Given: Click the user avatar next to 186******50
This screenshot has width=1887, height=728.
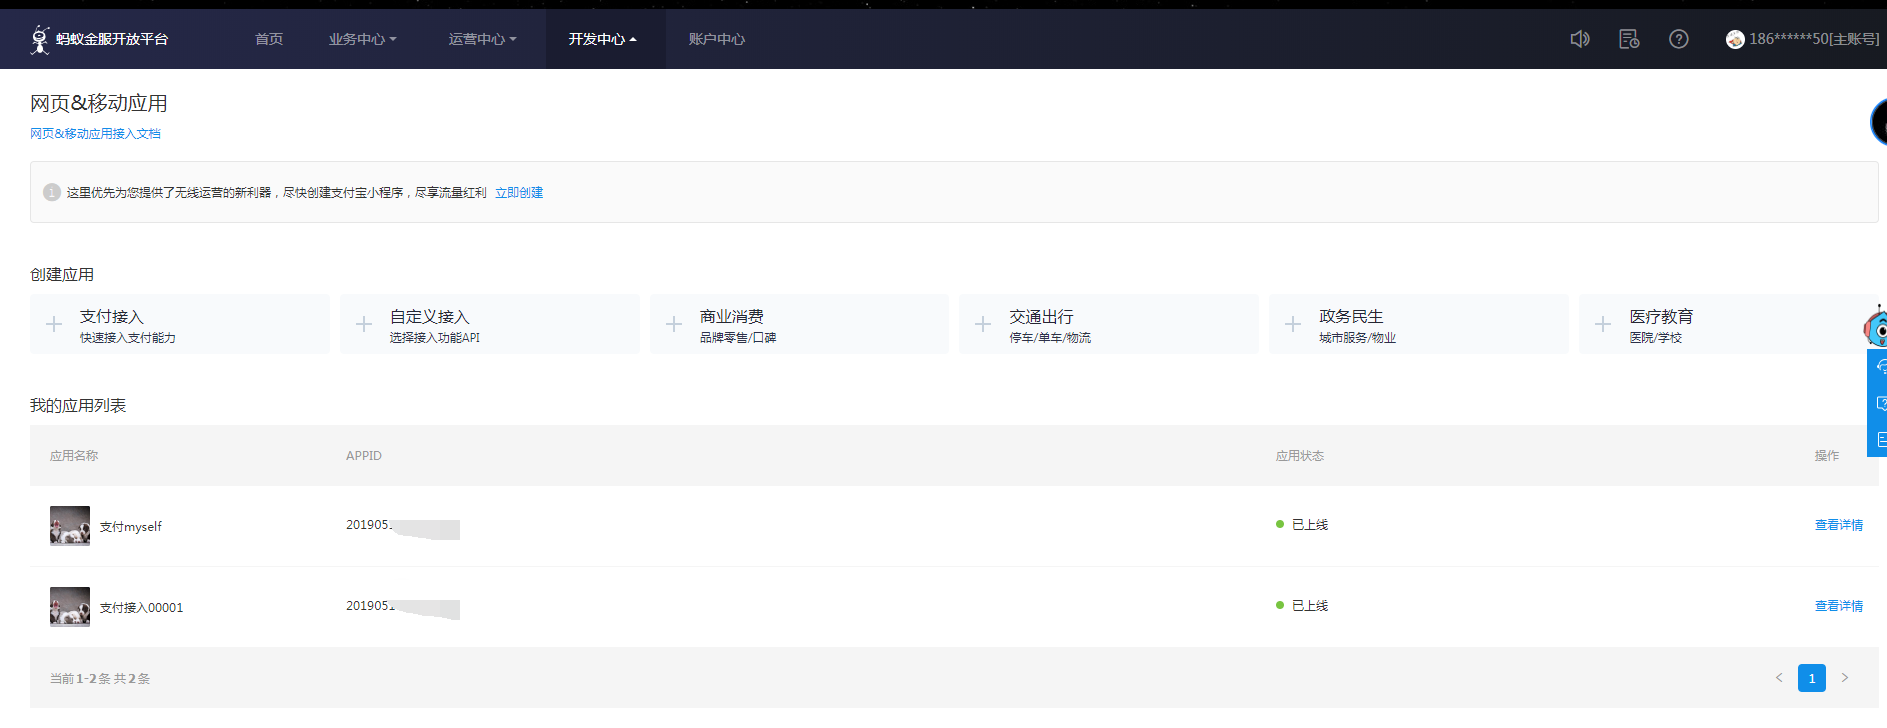Looking at the screenshot, I should pyautogui.click(x=1735, y=39).
